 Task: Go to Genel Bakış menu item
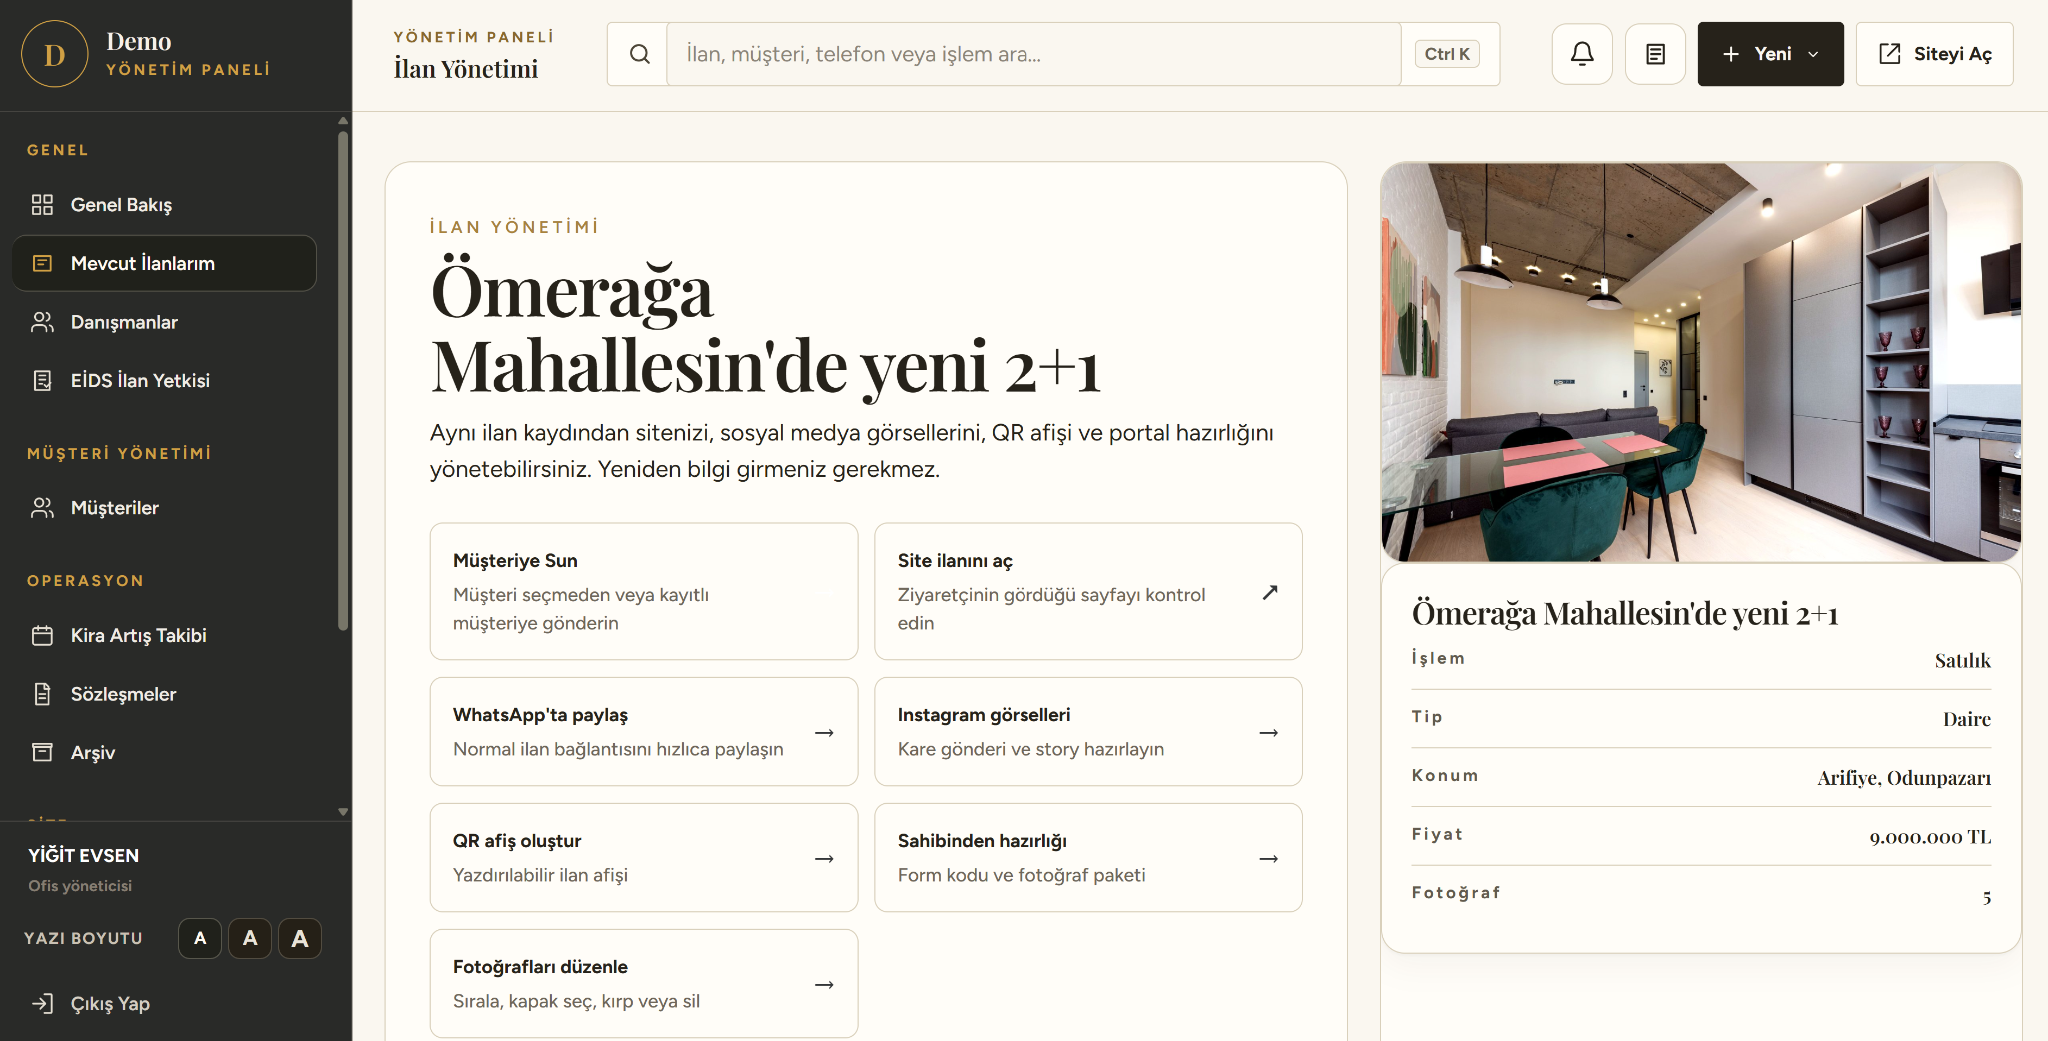[x=164, y=205]
